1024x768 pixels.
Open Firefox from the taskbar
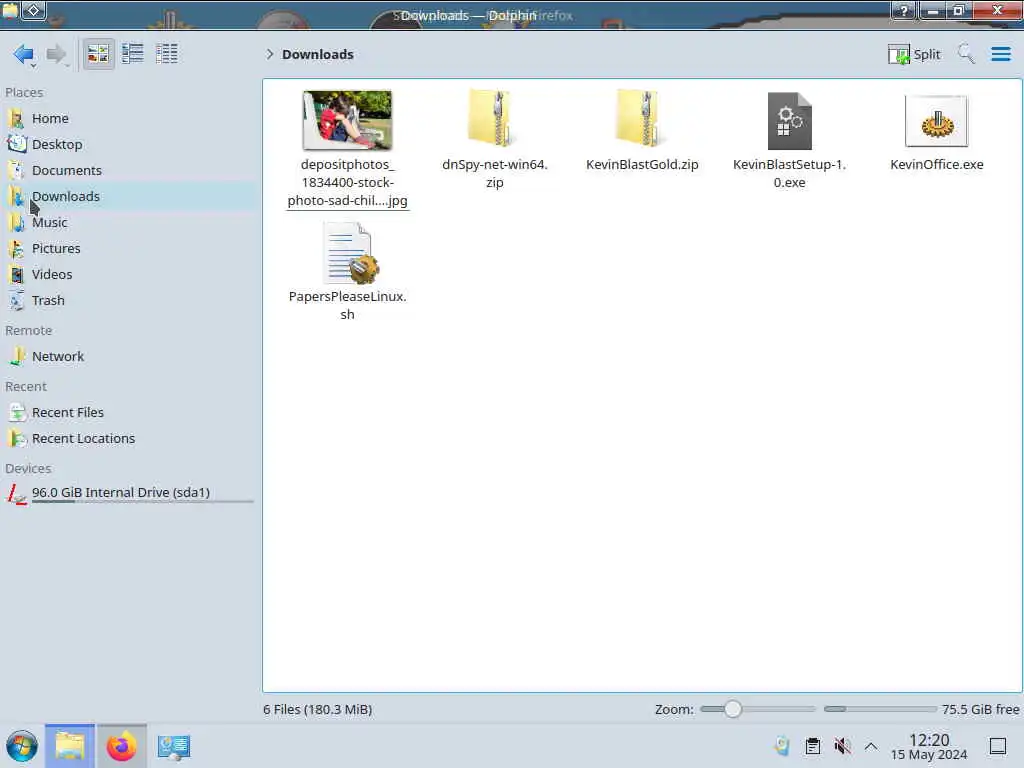click(121, 746)
